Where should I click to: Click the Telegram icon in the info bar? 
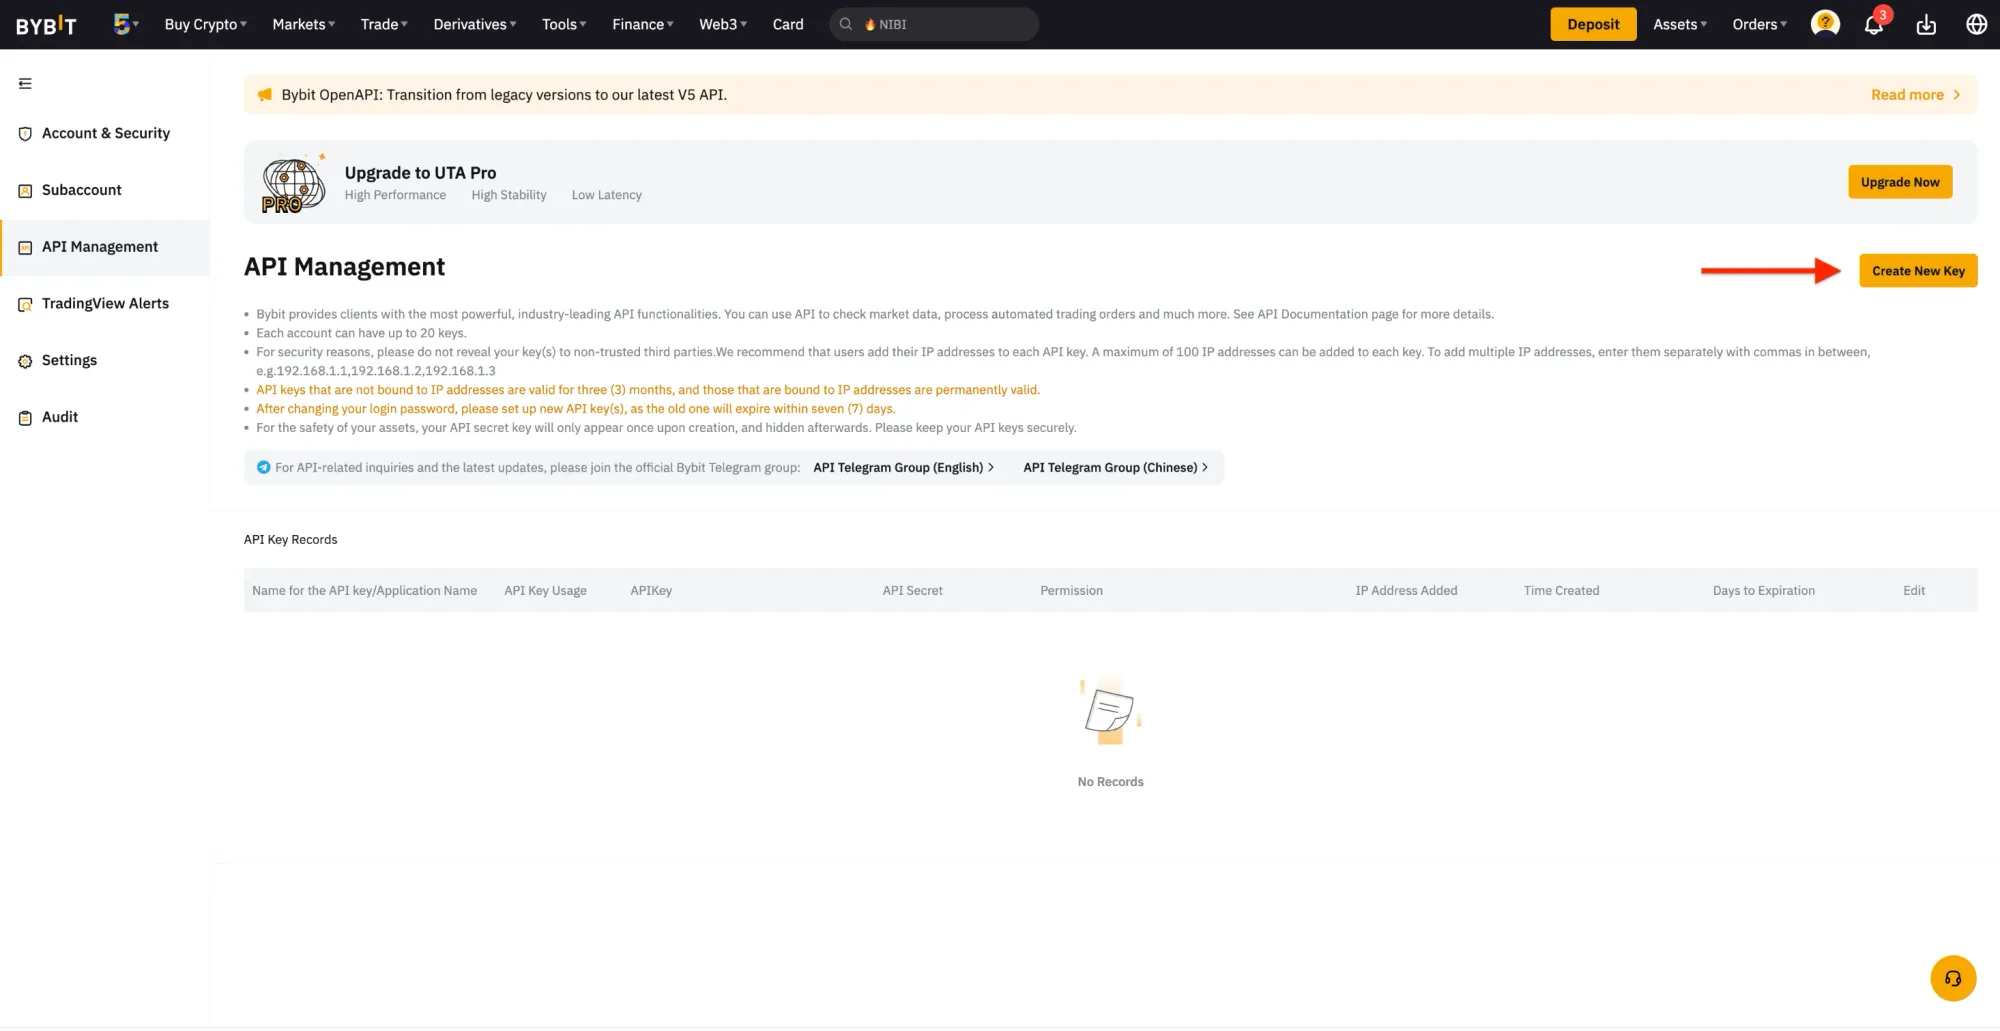pos(264,467)
